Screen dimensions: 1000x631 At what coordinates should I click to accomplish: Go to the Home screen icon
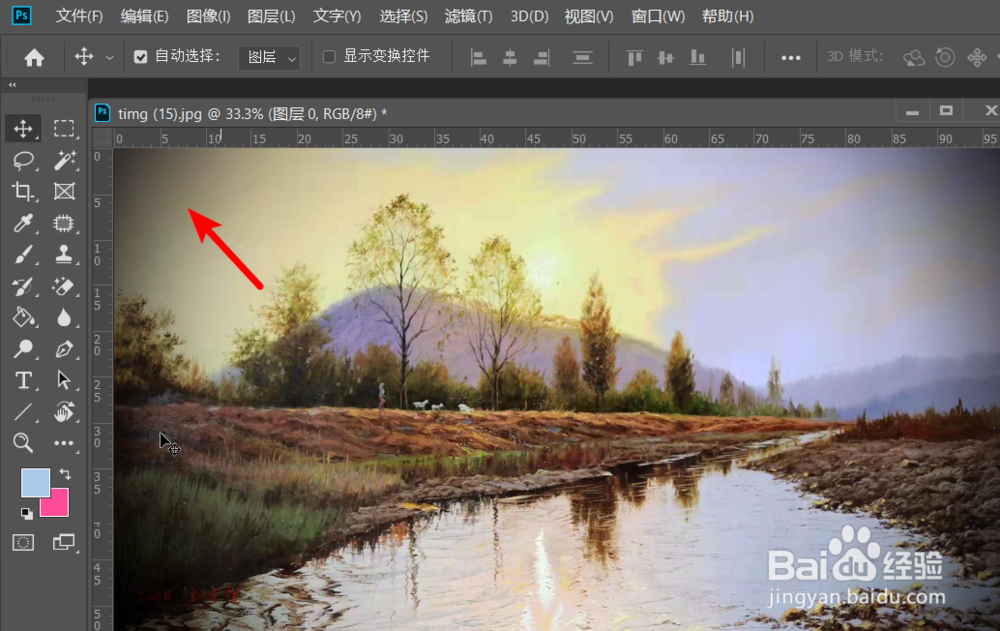pos(34,57)
